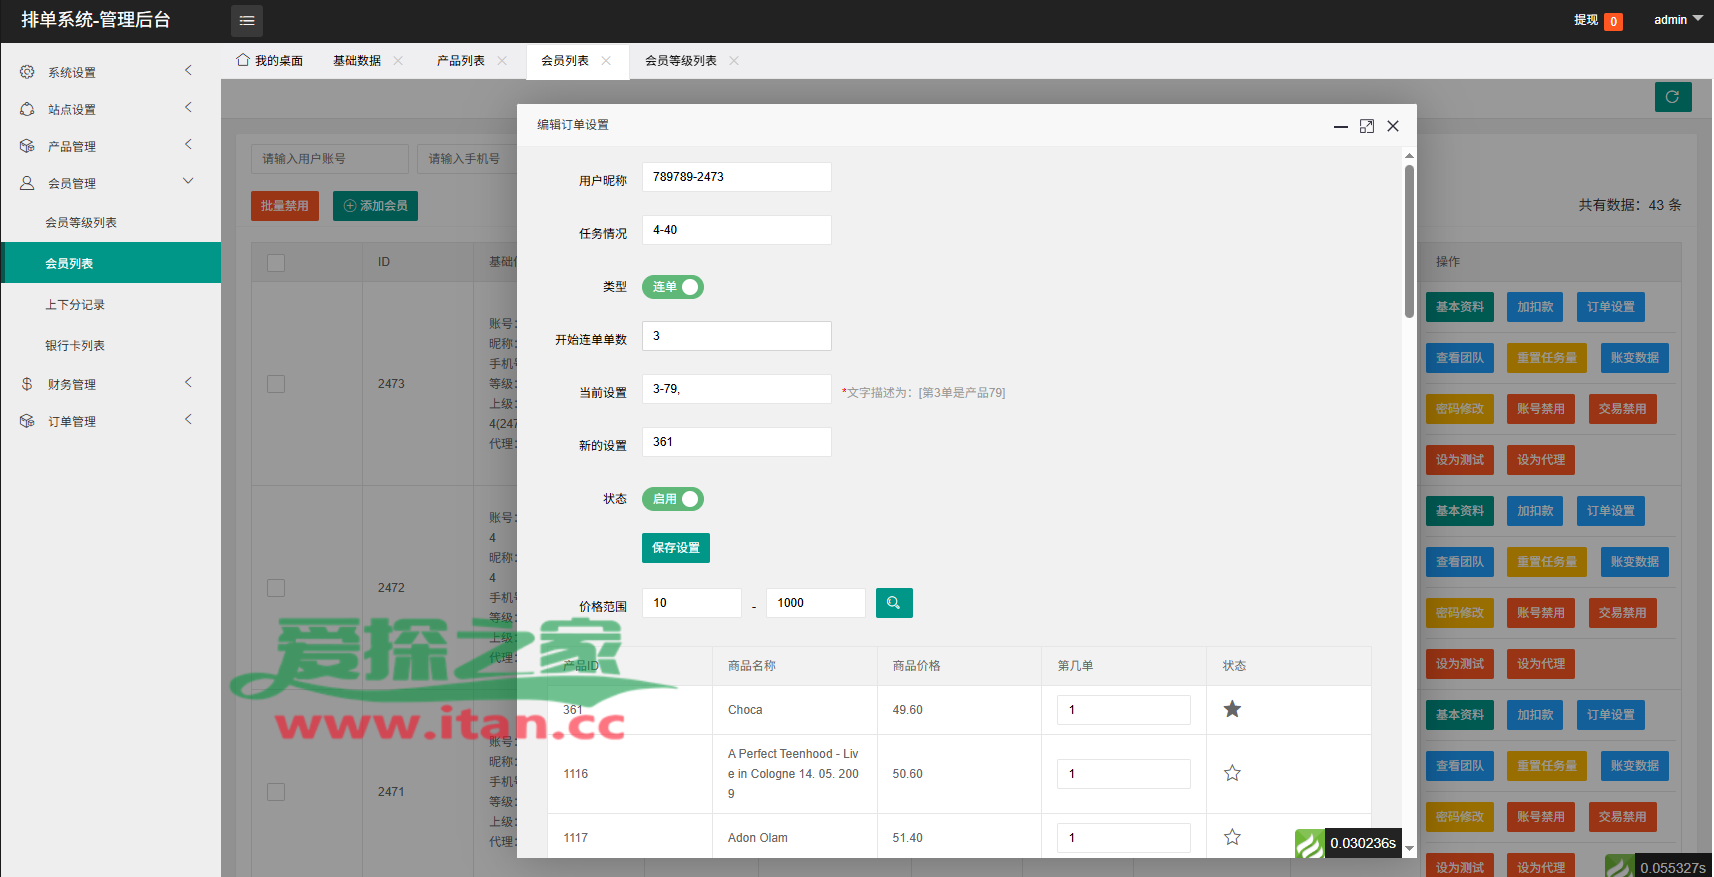
Task: Click the hamburger menu toggle icon
Action: point(247,20)
